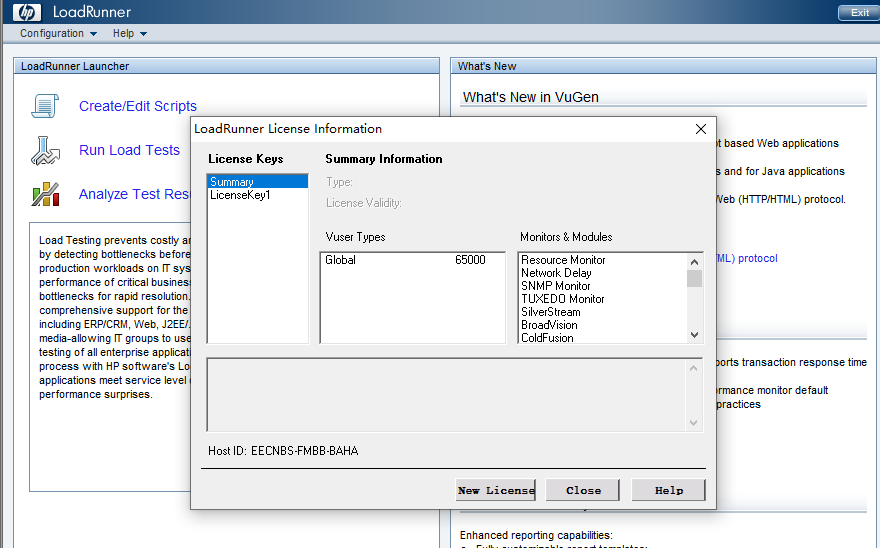Click the What's New panel header
The height and width of the screenshot is (548, 880).
pyautogui.click(x=663, y=66)
